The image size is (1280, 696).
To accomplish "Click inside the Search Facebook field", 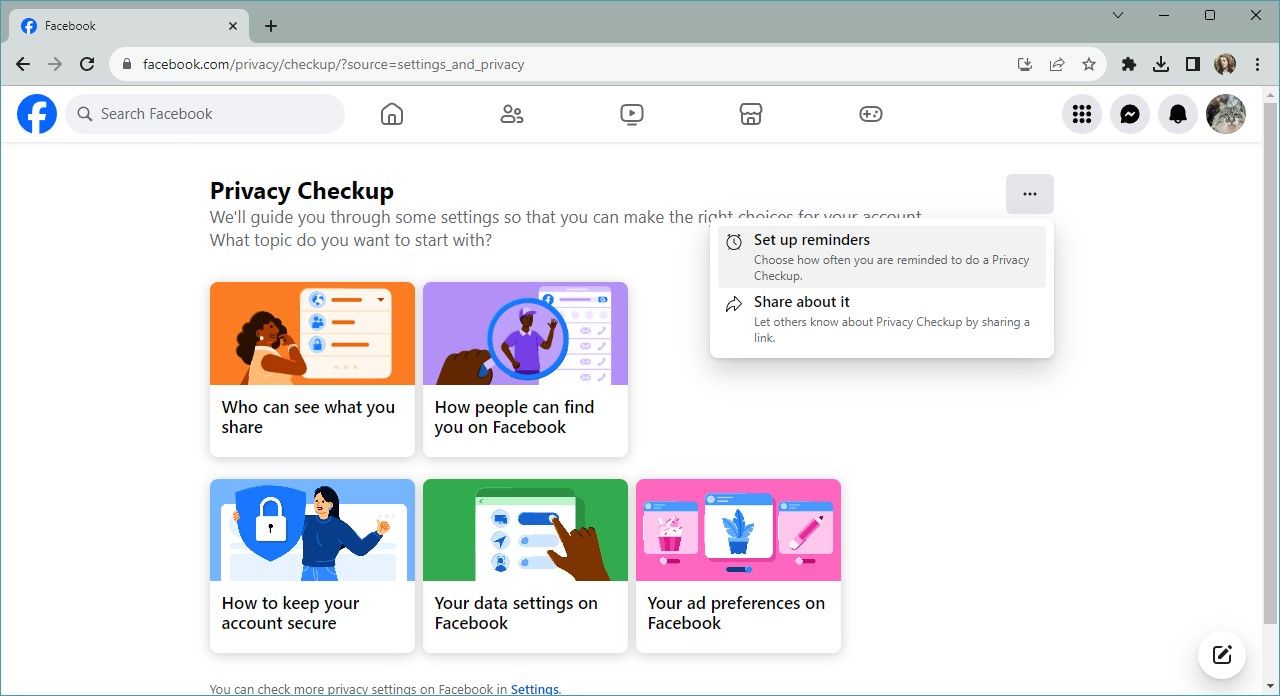I will 205,113.
